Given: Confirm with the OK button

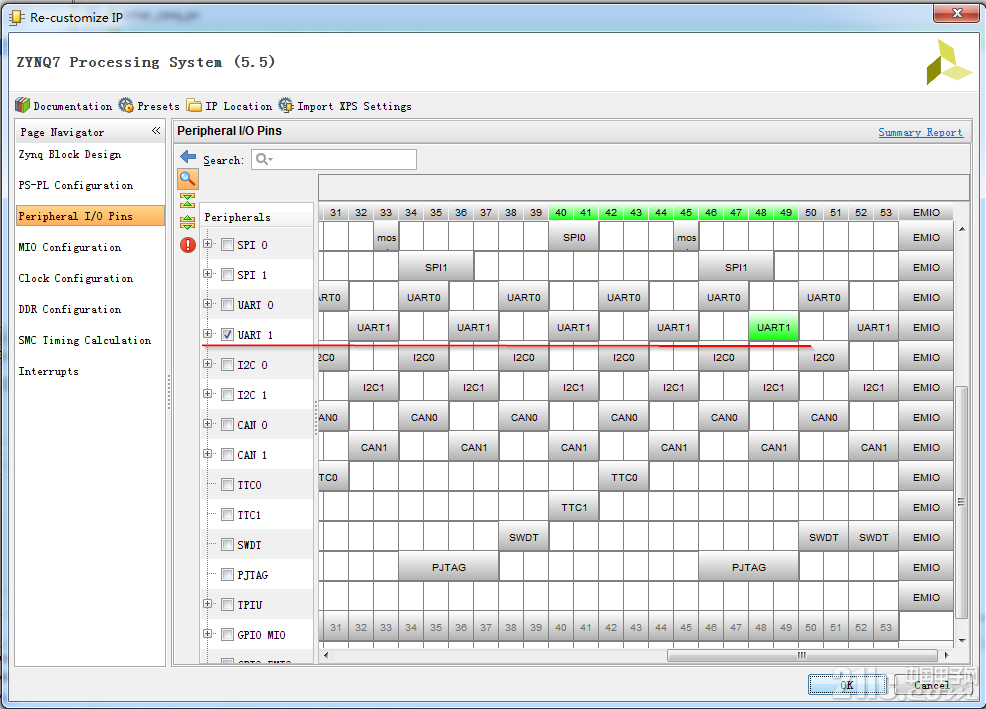Looking at the screenshot, I should 847,684.
